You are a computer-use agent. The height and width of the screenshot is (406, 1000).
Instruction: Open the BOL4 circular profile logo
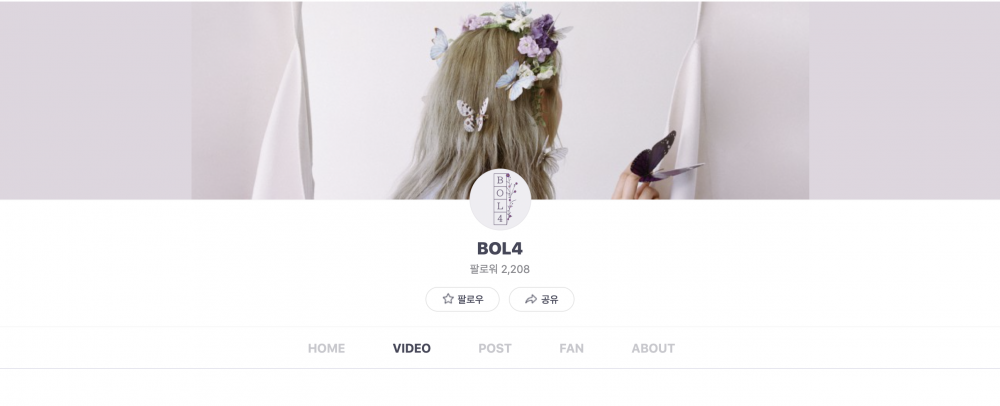click(501, 199)
